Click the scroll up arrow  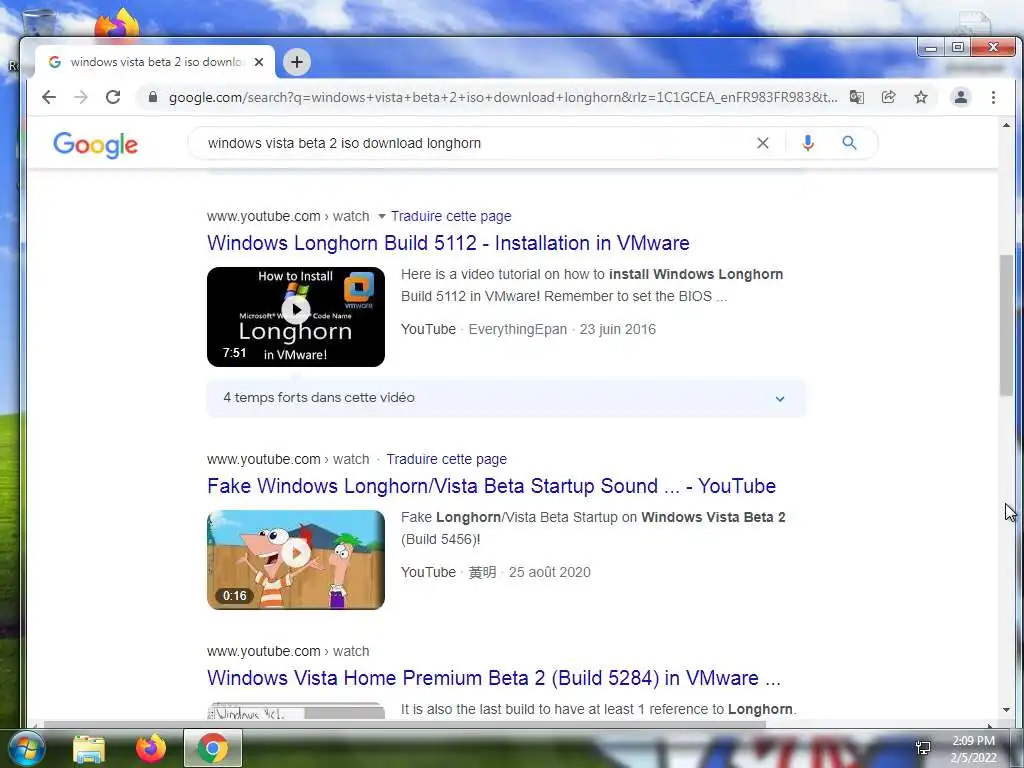(1006, 125)
